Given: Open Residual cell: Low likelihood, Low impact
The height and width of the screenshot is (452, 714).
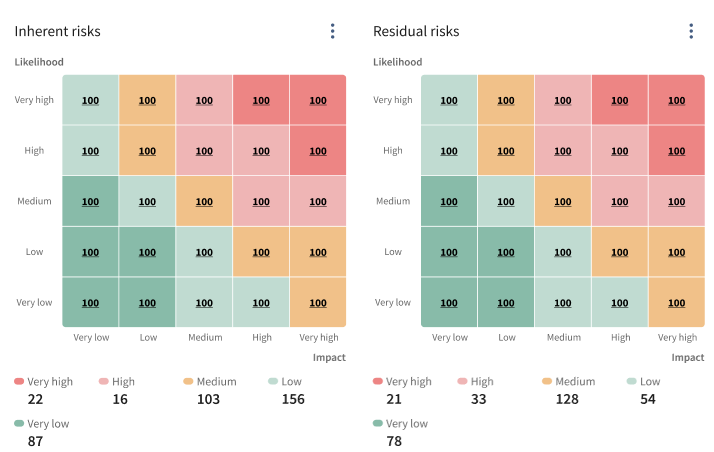Looking at the screenshot, I should point(506,252).
